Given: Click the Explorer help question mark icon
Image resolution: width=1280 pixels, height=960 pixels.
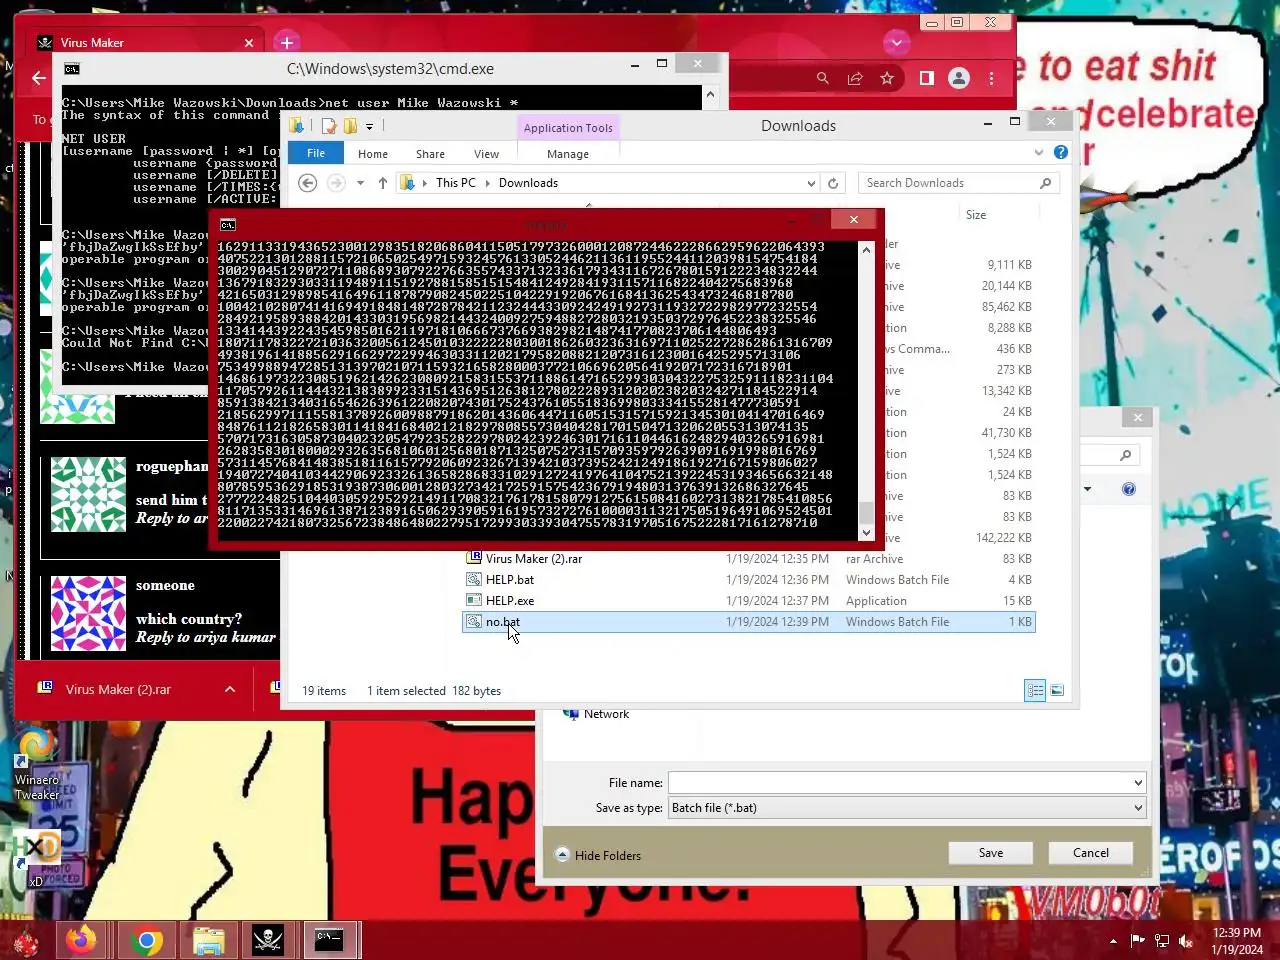Looking at the screenshot, I should pos(1061,152).
